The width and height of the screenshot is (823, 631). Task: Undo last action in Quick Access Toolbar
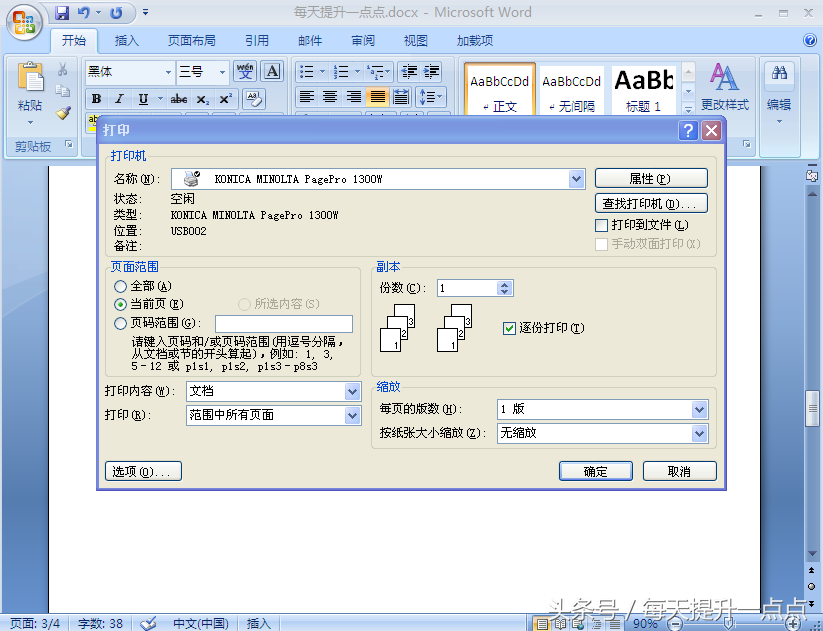(x=83, y=13)
